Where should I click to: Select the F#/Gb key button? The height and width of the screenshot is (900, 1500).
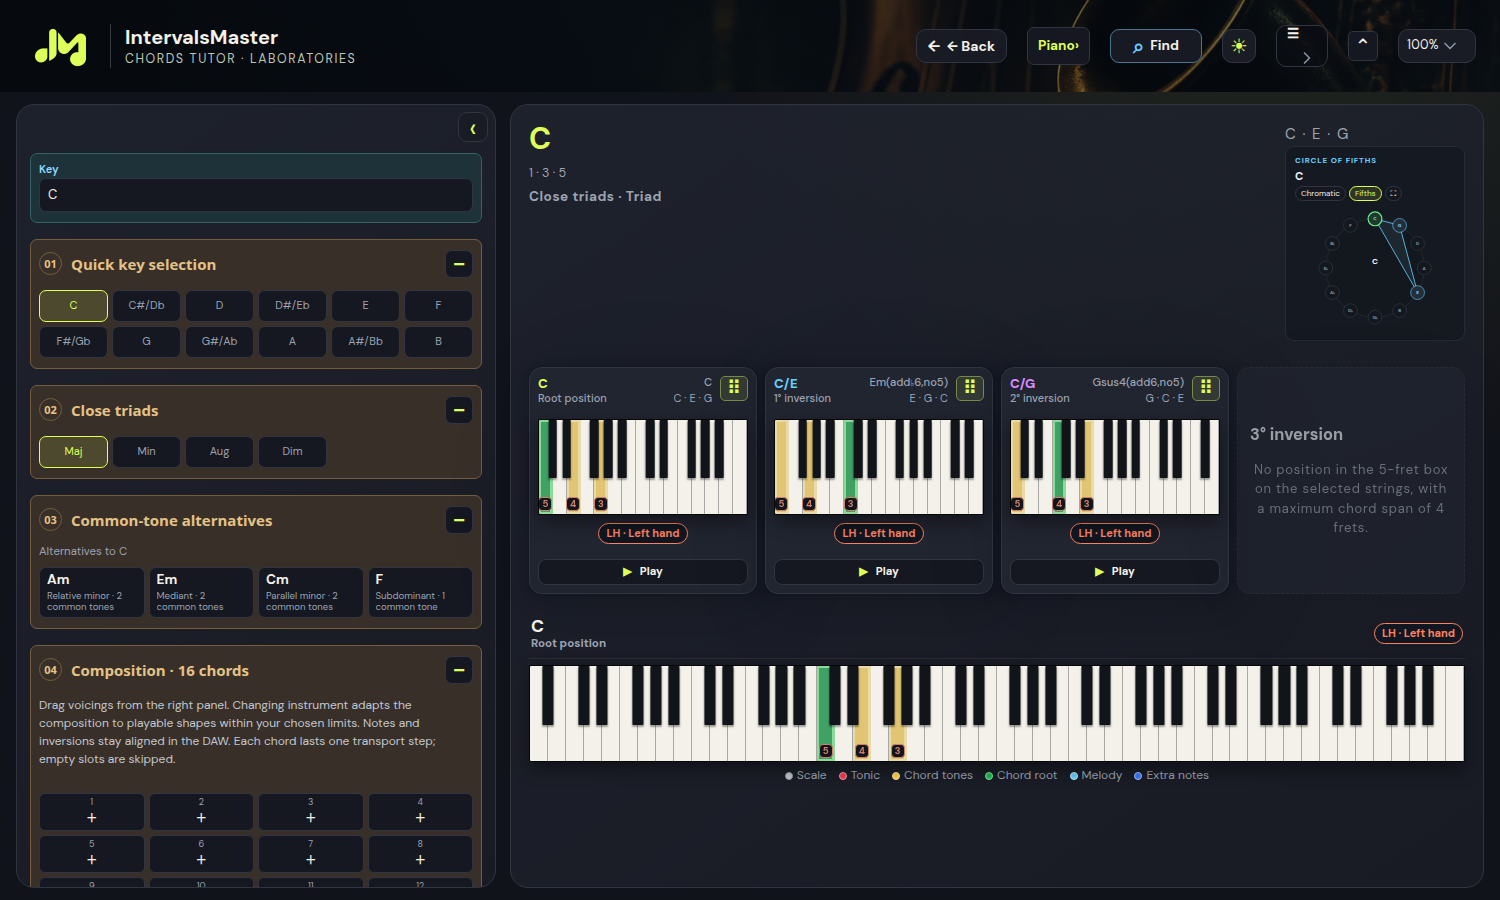point(73,341)
